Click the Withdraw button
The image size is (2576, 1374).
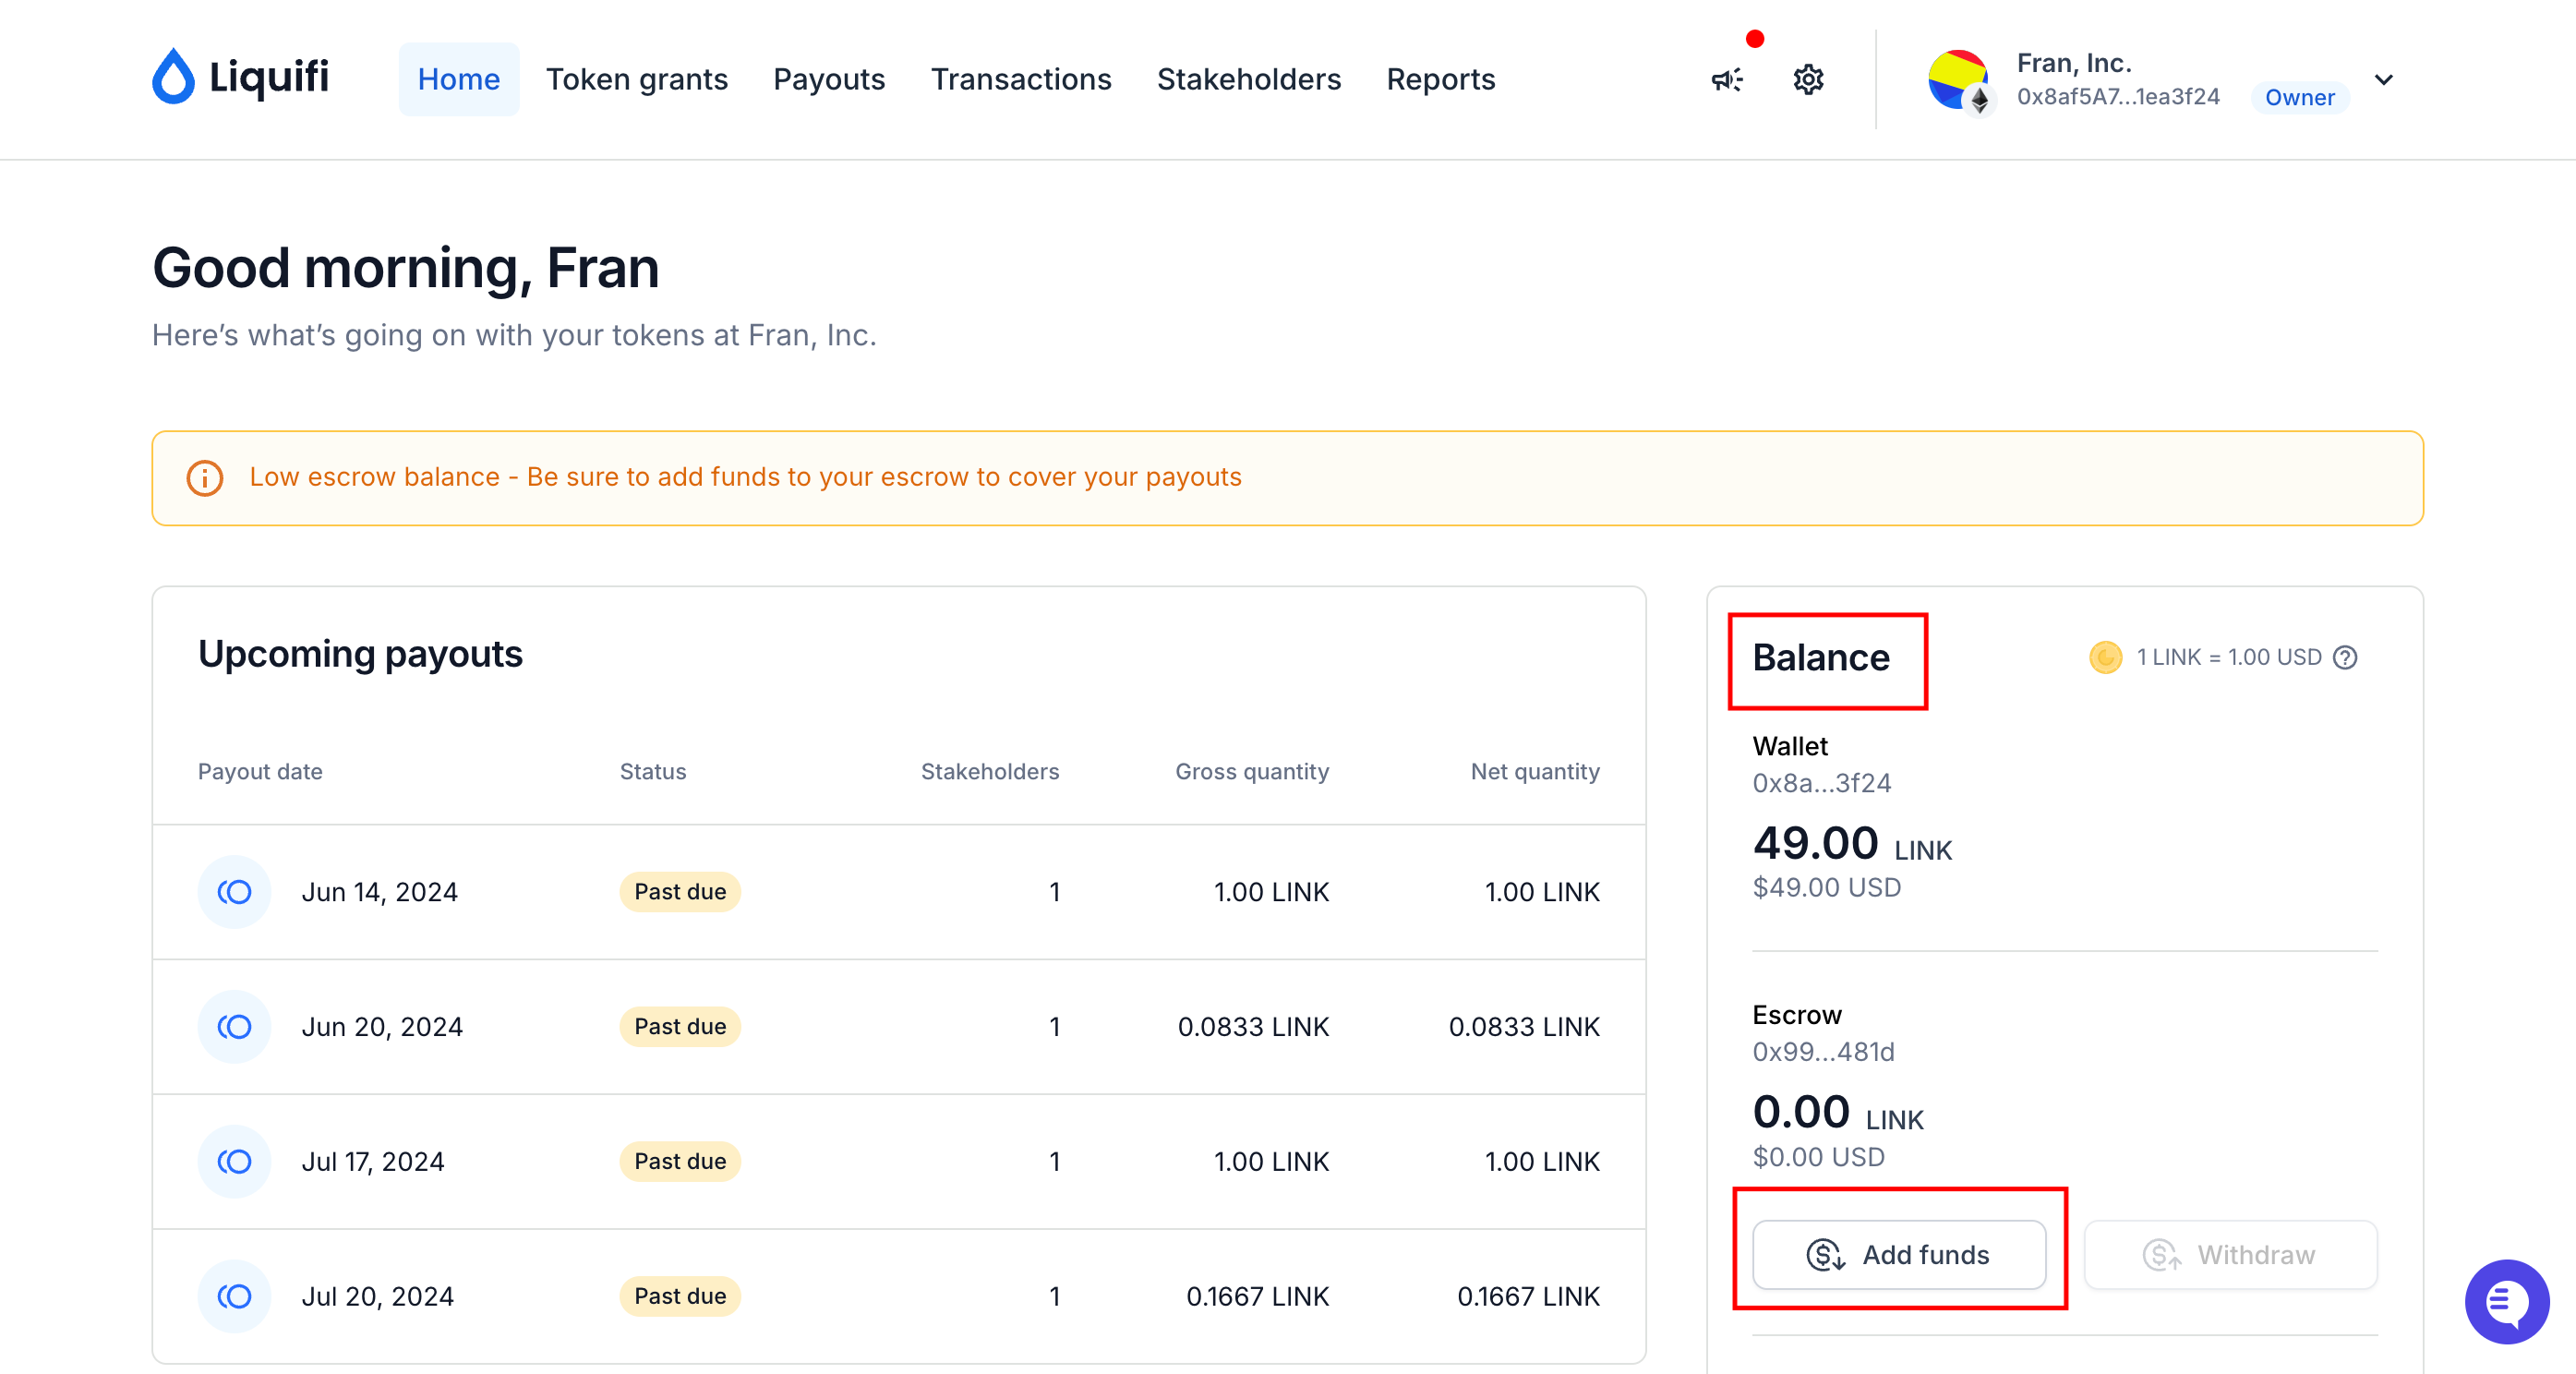pos(2230,1254)
